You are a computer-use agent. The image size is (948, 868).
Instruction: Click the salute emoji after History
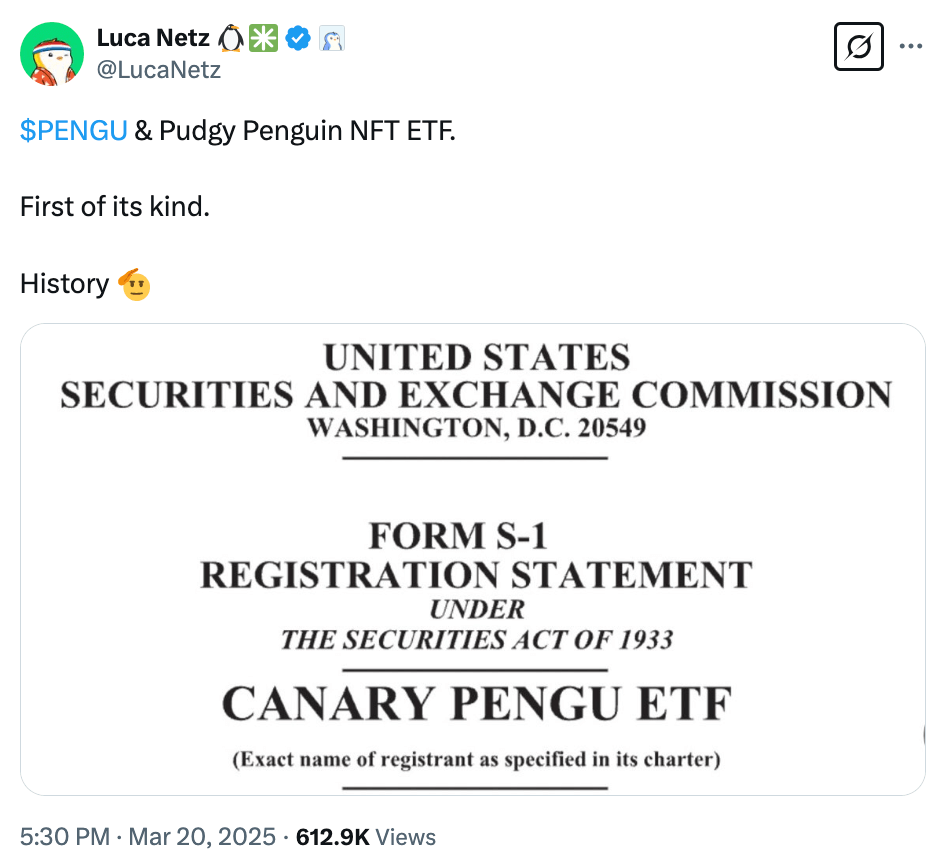coord(135,284)
